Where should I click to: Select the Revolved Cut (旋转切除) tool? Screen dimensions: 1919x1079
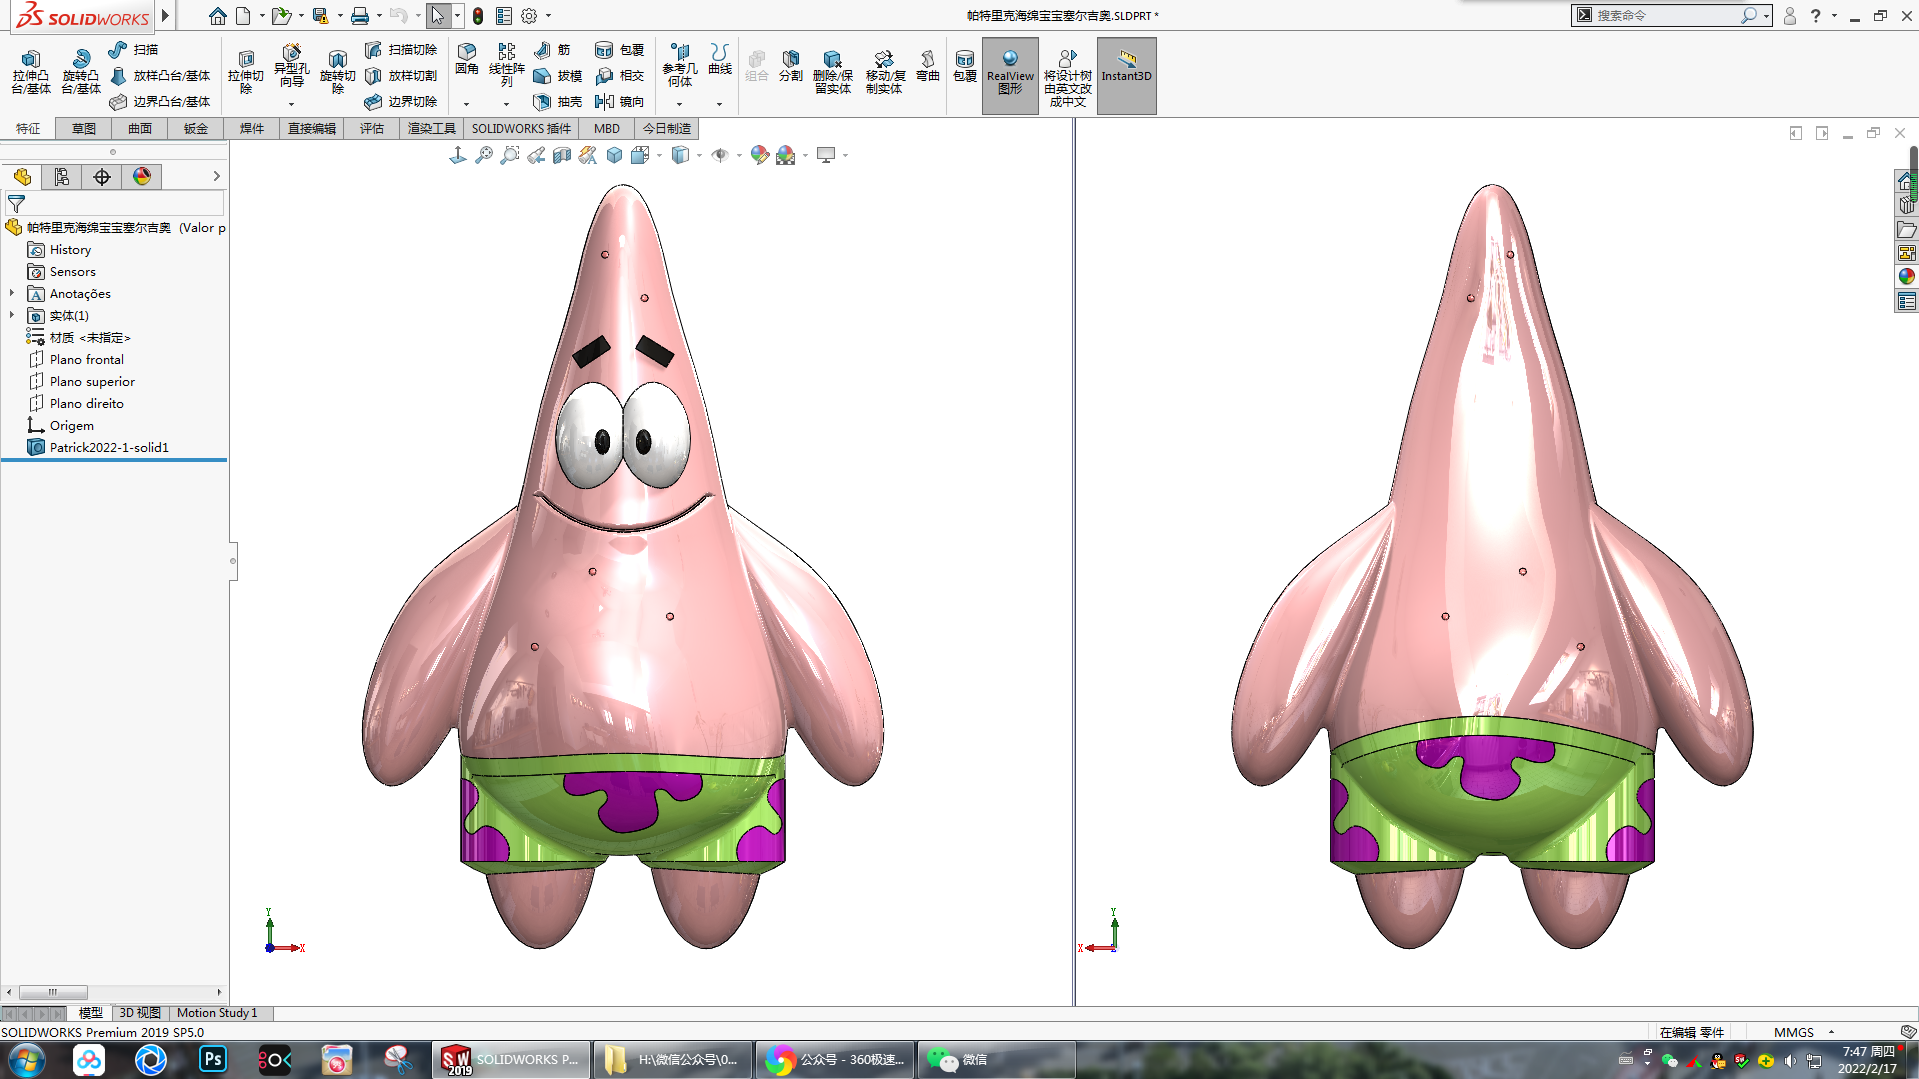click(338, 72)
